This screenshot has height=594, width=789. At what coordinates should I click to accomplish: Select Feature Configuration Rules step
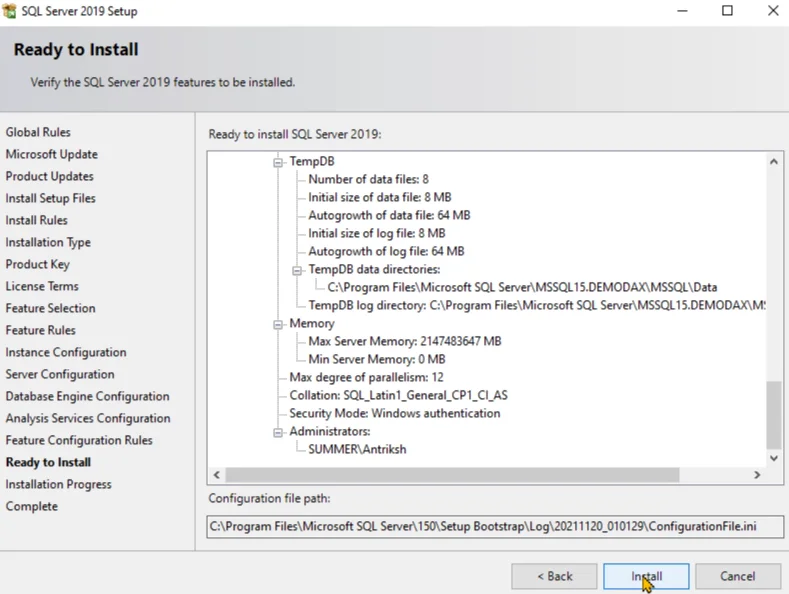point(79,440)
